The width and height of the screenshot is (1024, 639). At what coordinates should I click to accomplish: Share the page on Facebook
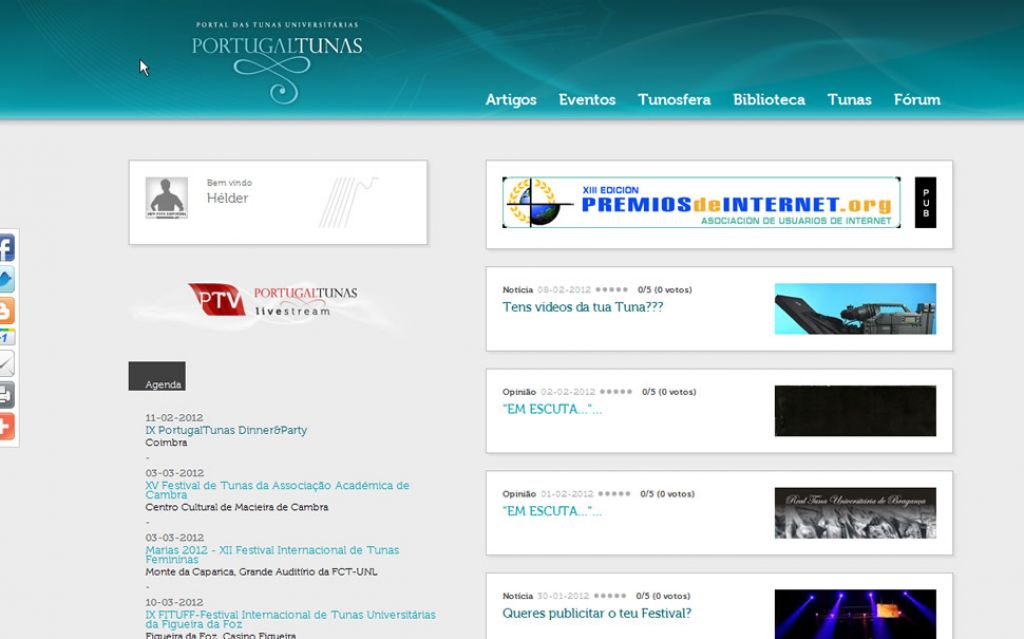click(x=6, y=248)
